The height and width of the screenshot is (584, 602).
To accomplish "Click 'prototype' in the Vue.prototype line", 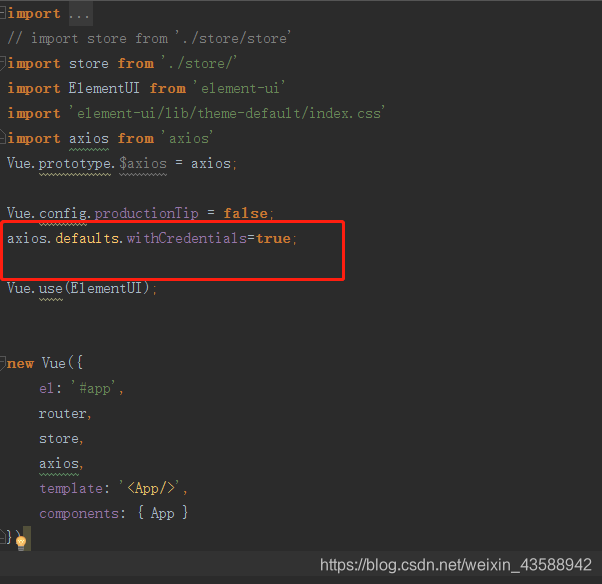I will (75, 164).
